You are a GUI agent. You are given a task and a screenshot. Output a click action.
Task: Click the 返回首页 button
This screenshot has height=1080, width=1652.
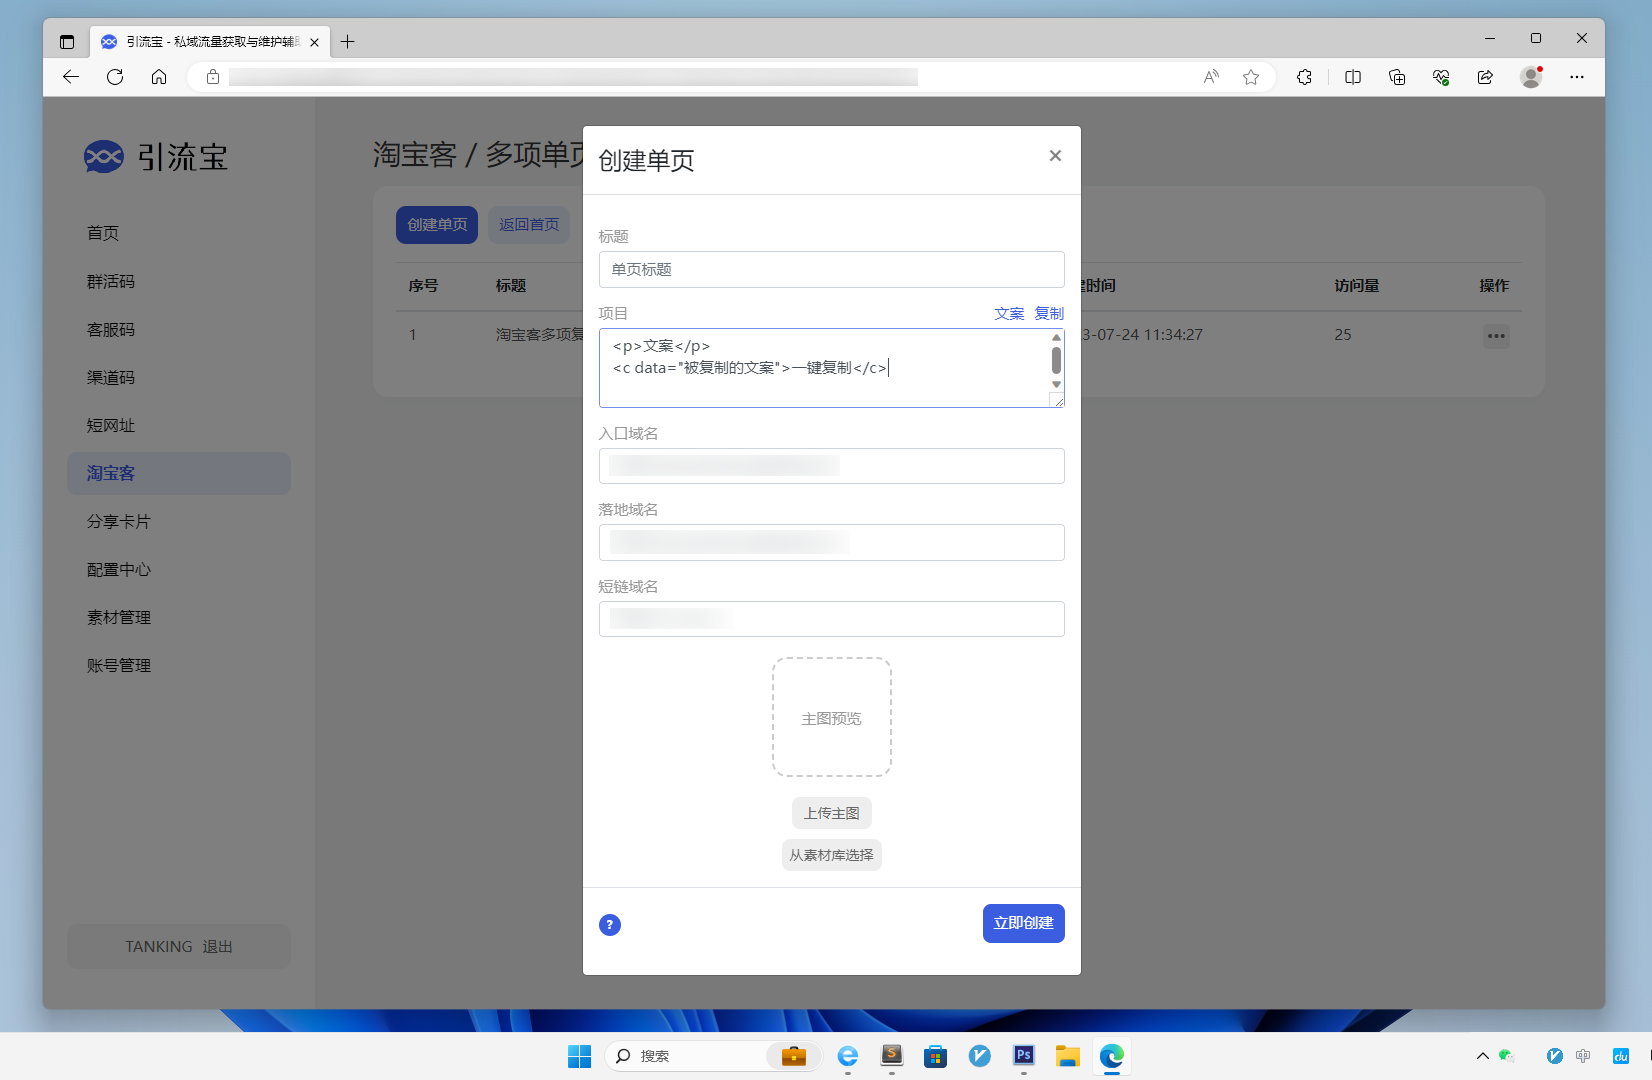point(529,225)
